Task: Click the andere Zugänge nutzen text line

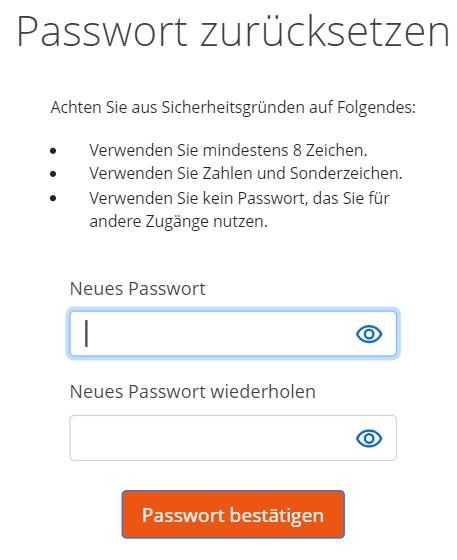Action: (178, 222)
